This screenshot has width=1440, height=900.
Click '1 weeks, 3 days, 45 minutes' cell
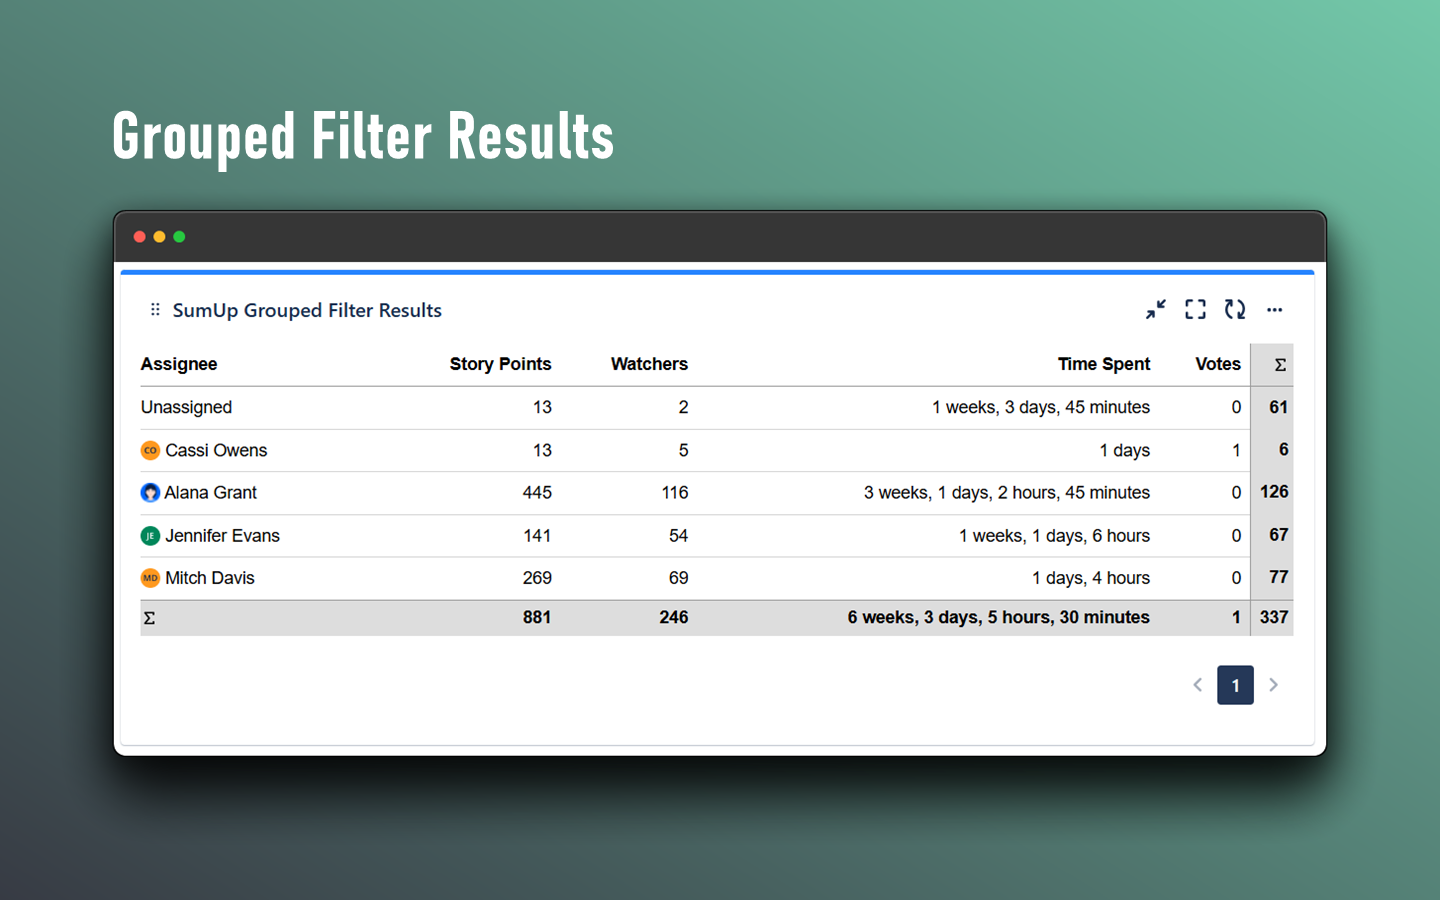click(1041, 407)
